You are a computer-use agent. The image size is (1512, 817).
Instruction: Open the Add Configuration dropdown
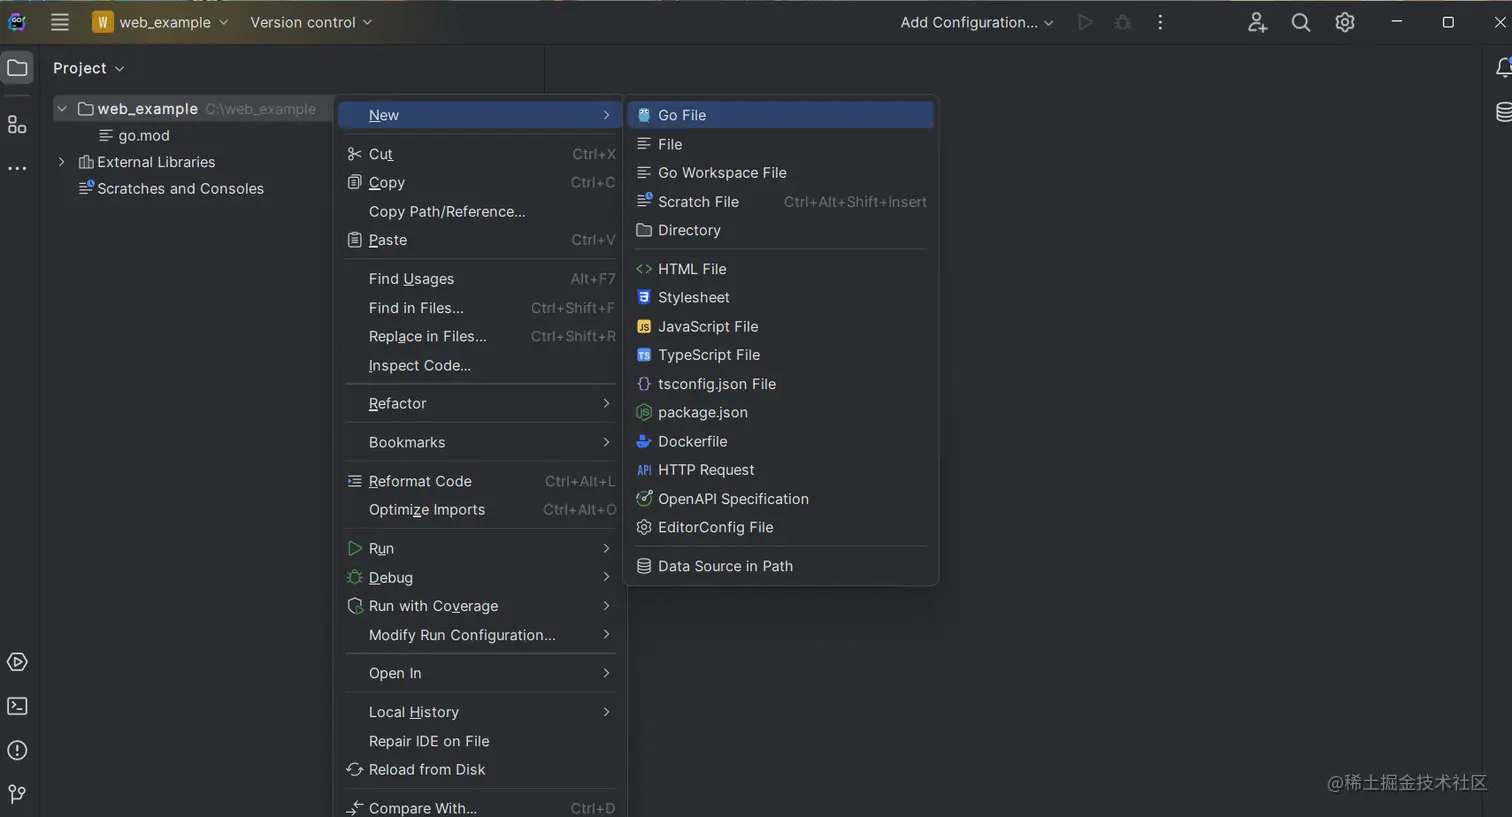[x=976, y=22]
